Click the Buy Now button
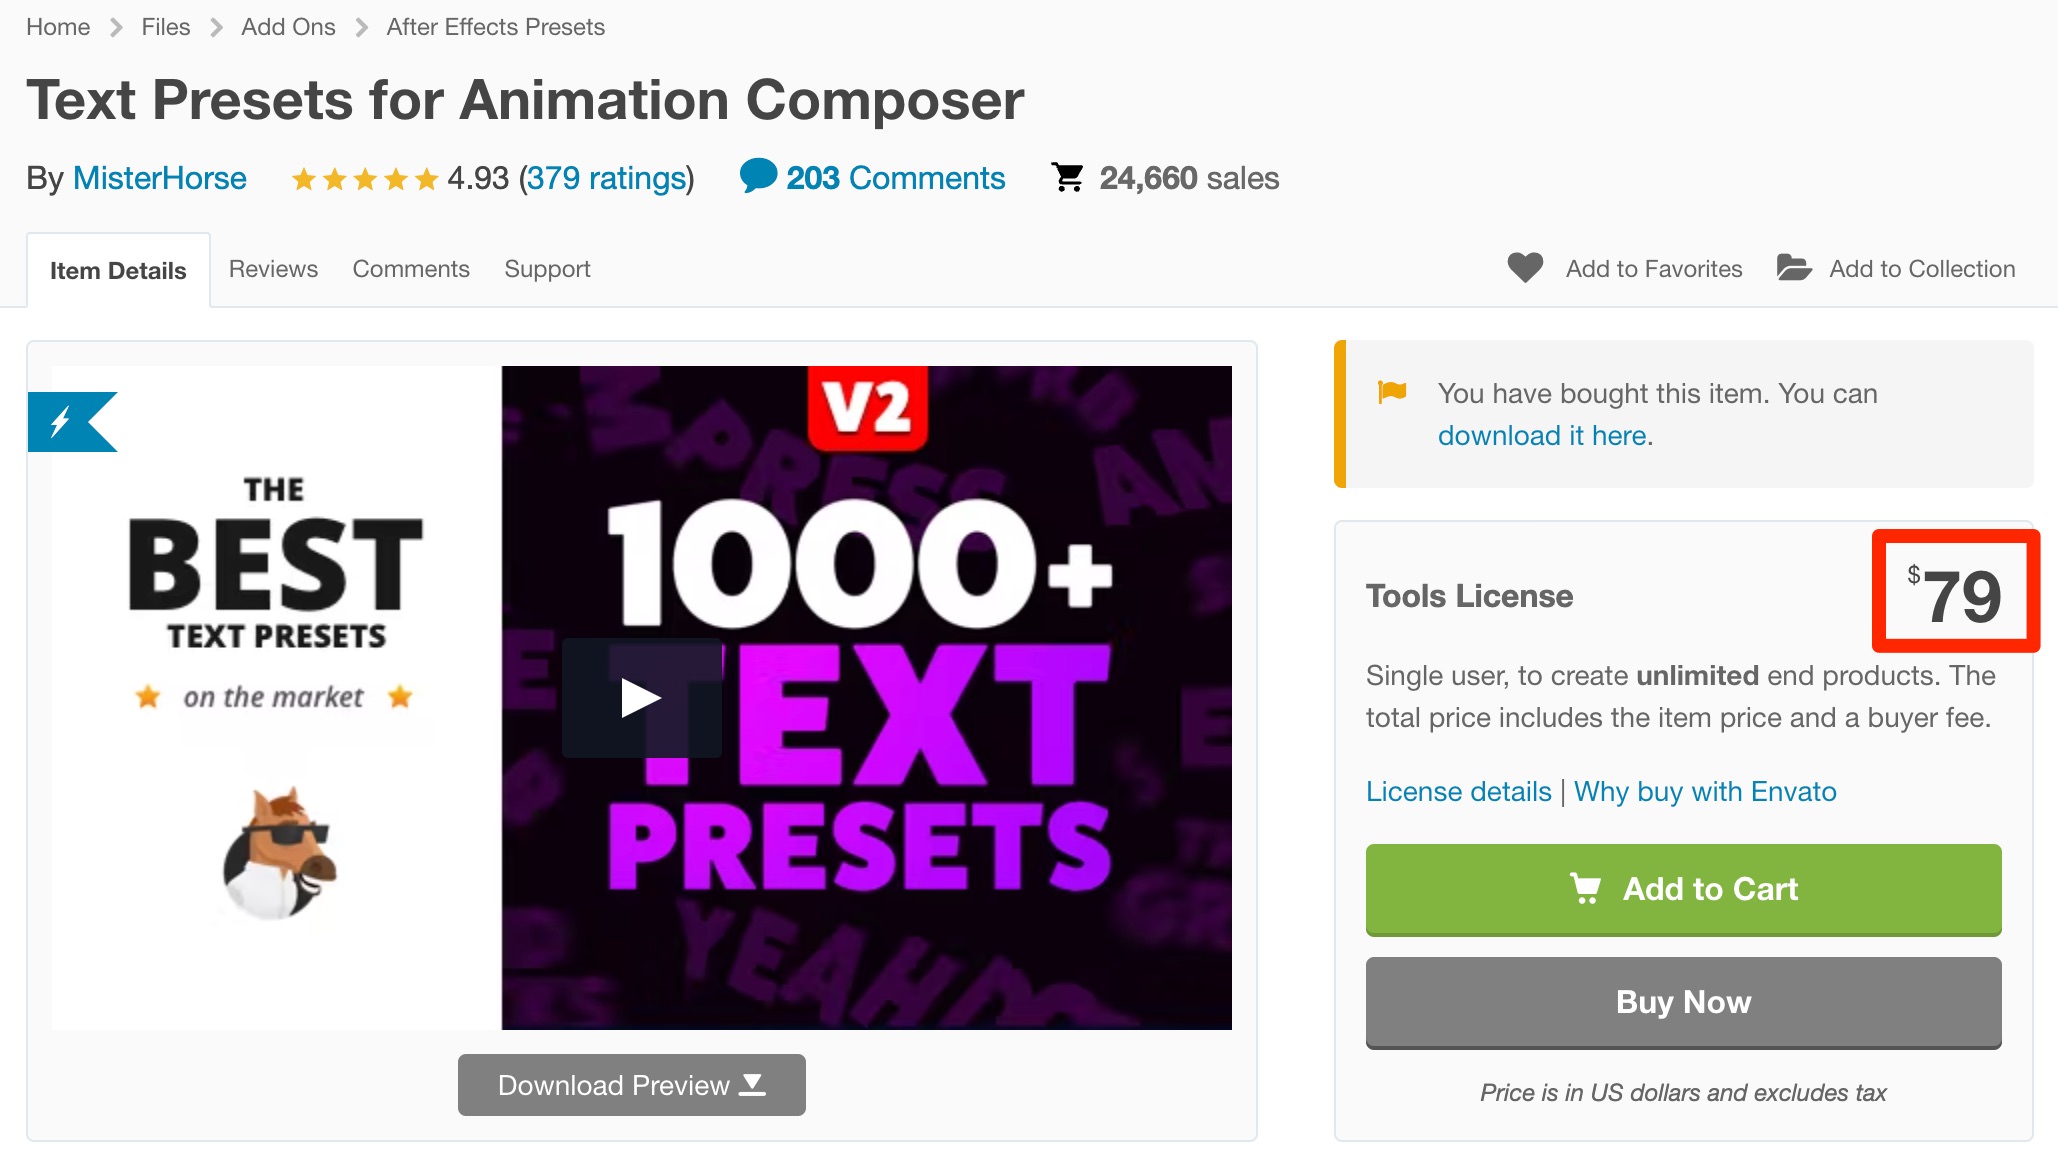The height and width of the screenshot is (1162, 2058). (x=1684, y=1002)
